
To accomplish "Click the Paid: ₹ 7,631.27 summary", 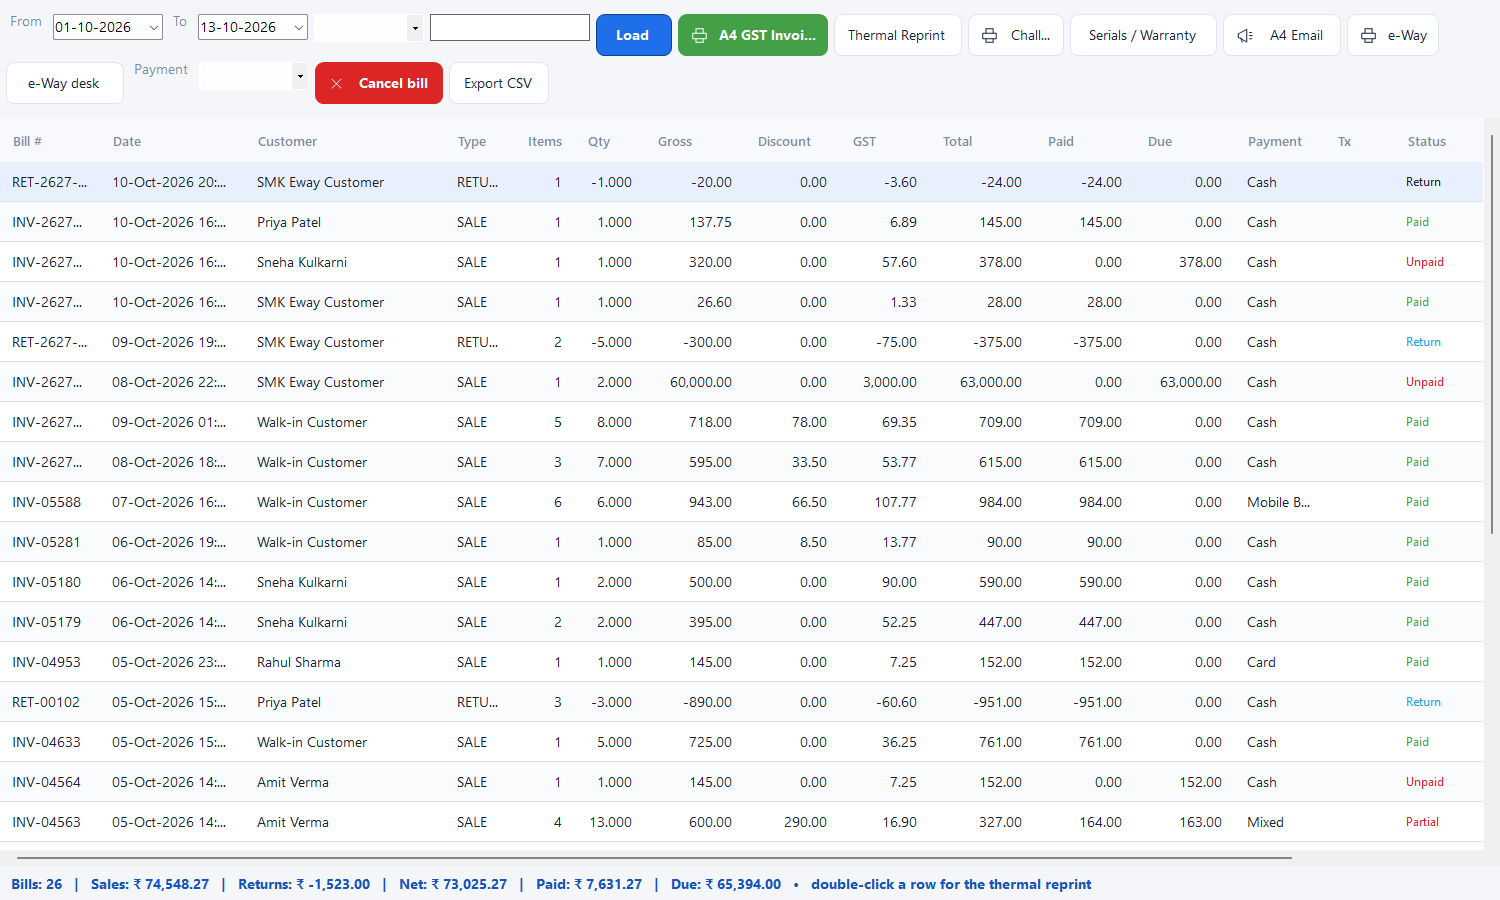I will click(589, 884).
